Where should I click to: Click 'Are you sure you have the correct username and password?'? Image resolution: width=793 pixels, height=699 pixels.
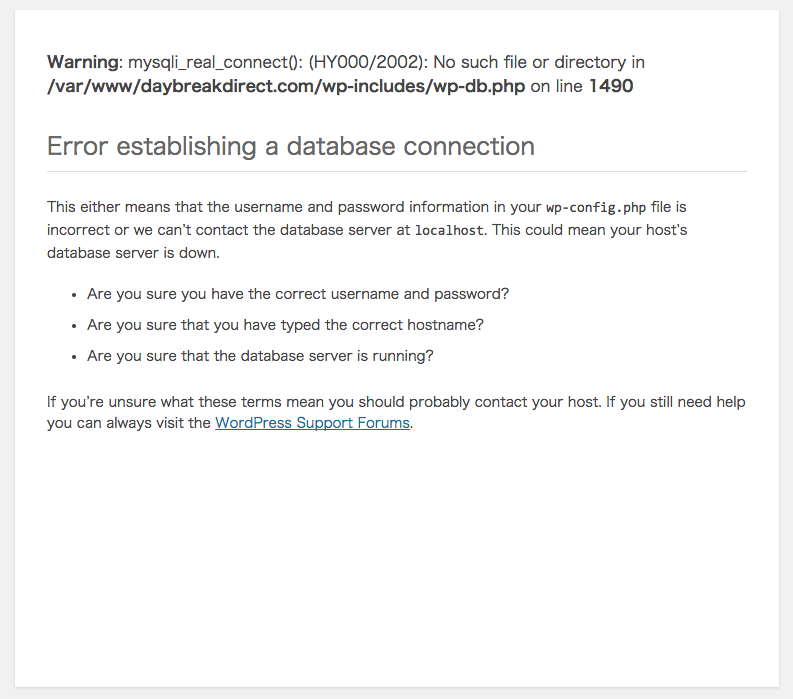click(298, 294)
